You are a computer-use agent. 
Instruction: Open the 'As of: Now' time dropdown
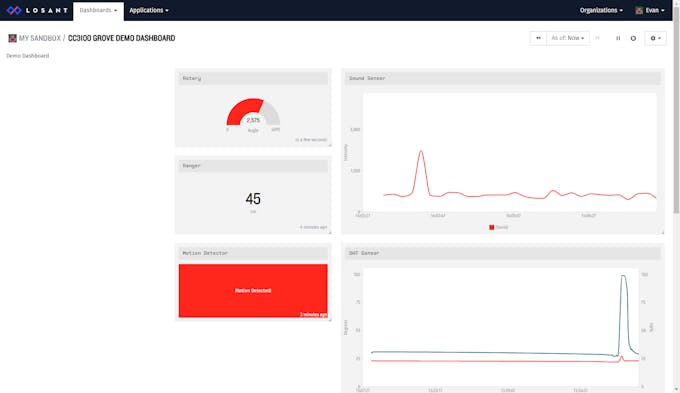click(x=568, y=38)
